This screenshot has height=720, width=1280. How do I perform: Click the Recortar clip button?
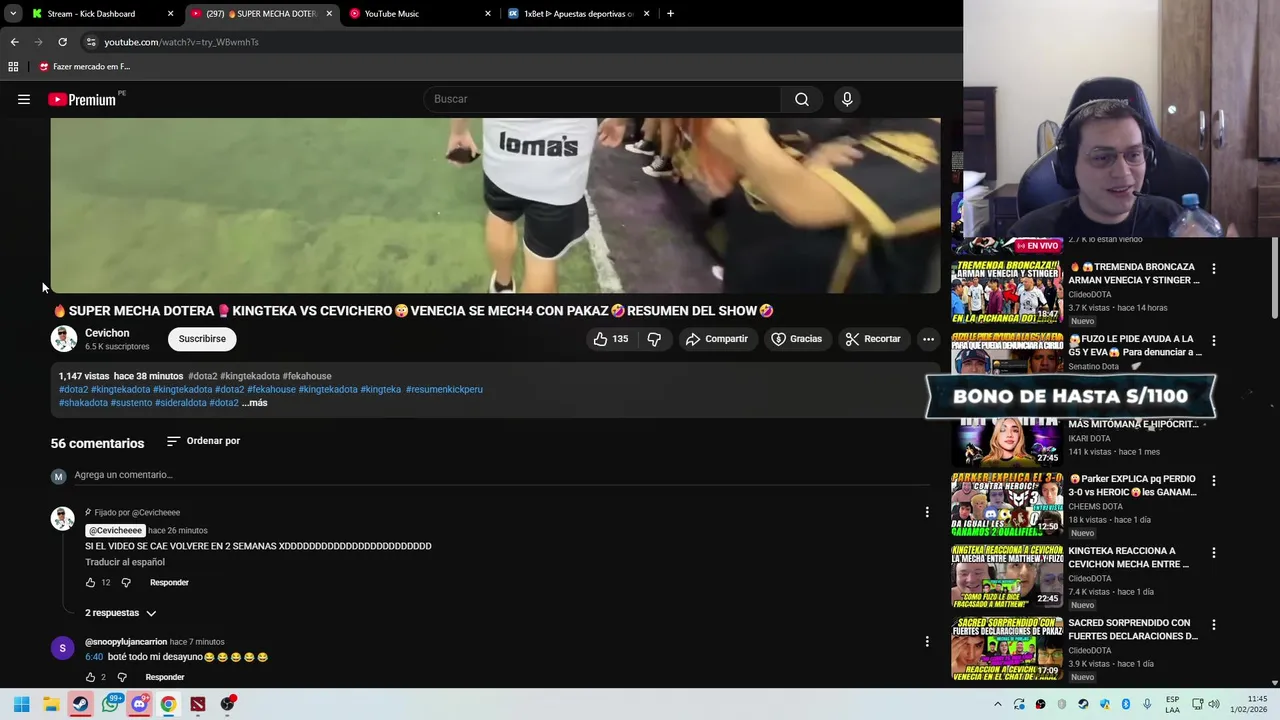(x=873, y=339)
